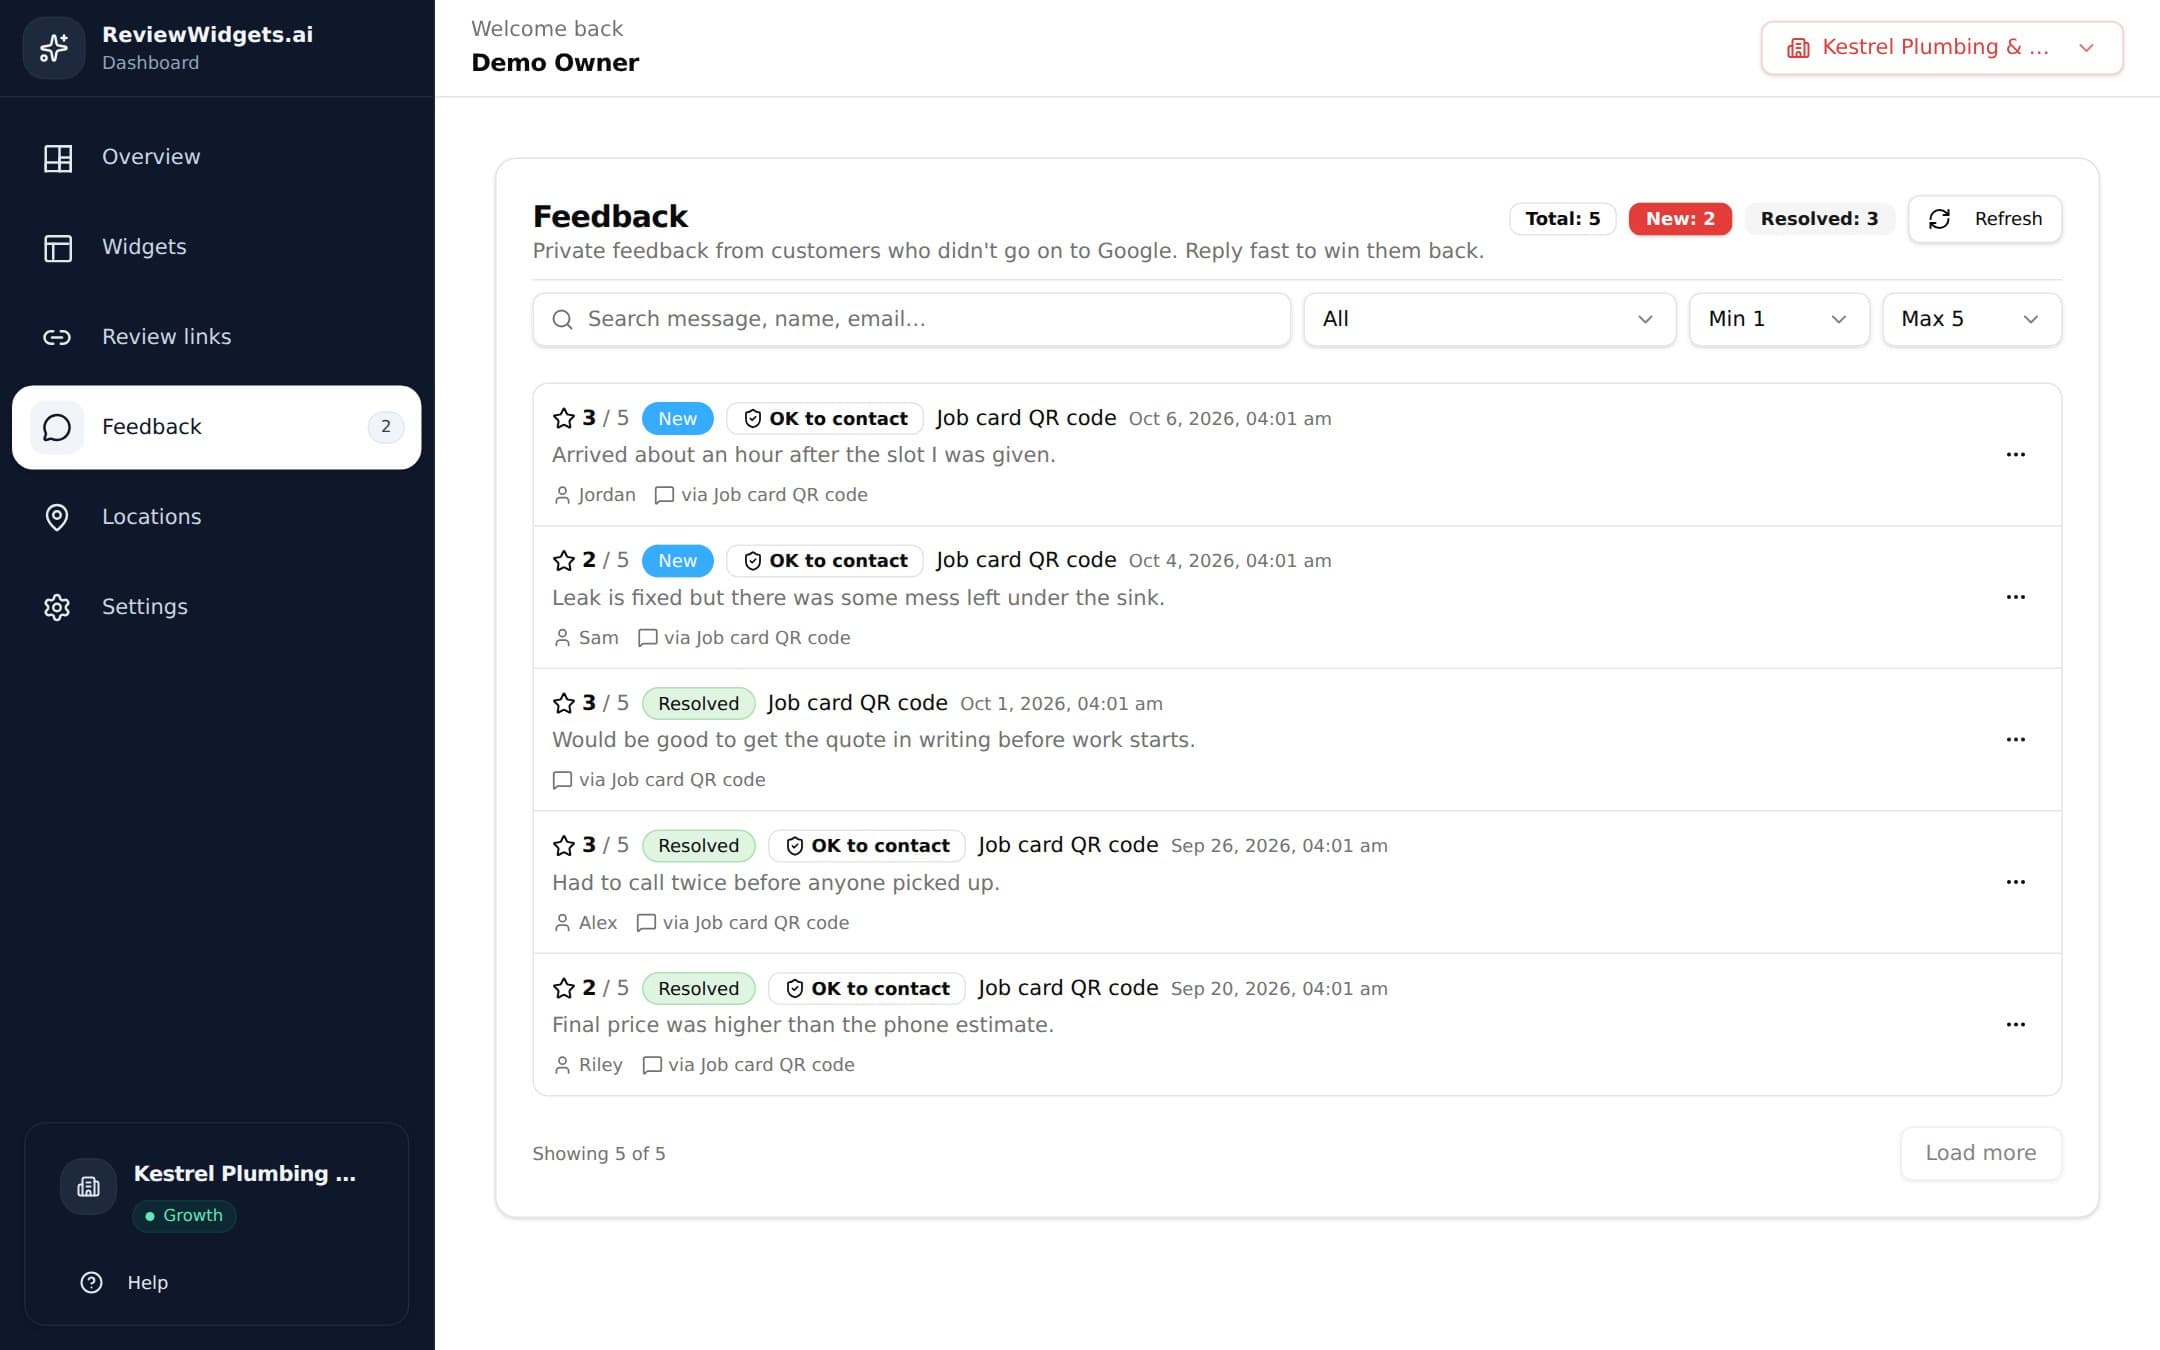Click the Help question mark icon
This screenshot has width=2160, height=1350.
coord(91,1282)
